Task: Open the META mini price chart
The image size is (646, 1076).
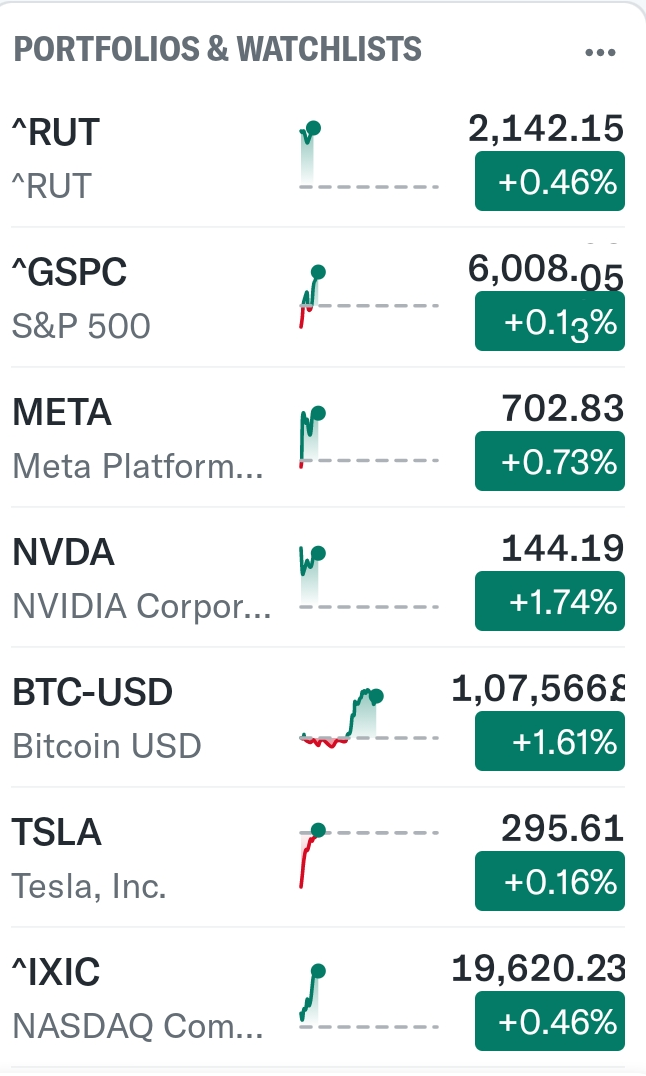Action: pyautogui.click(x=368, y=437)
